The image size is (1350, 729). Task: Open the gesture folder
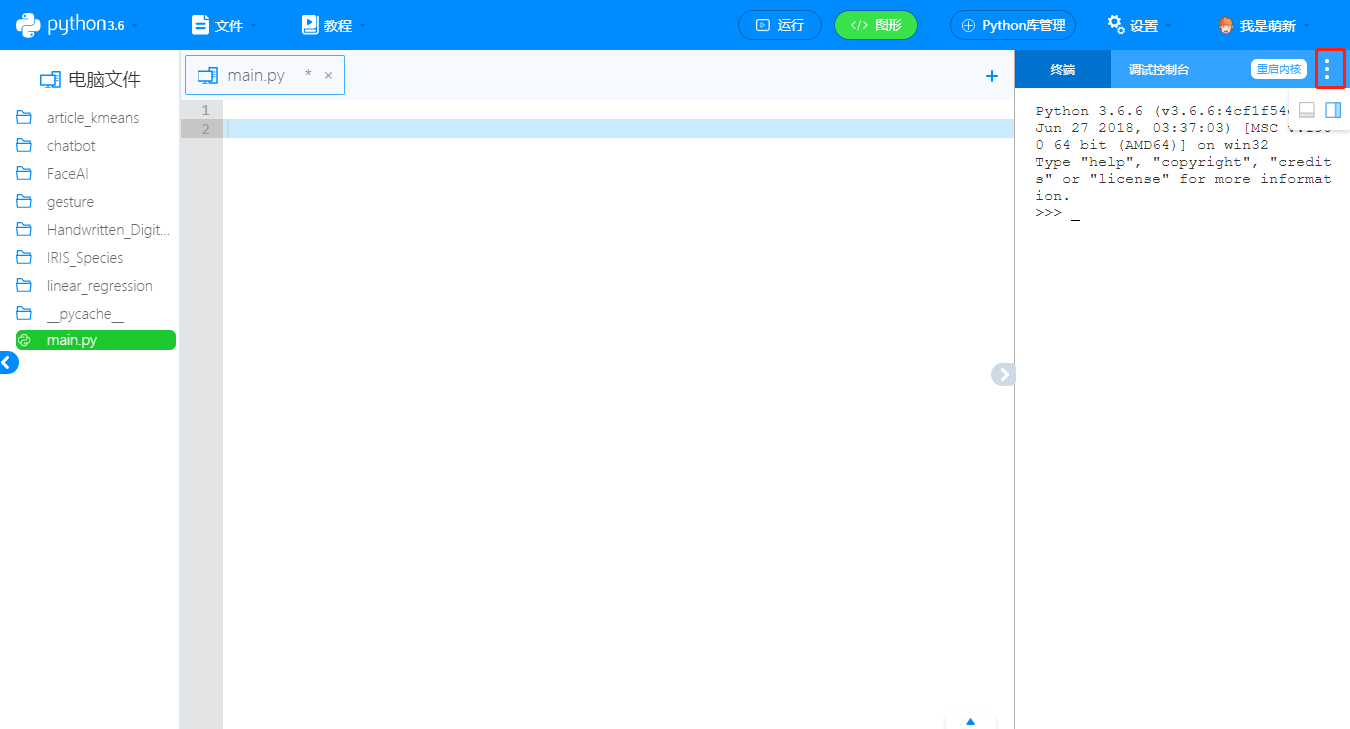click(x=70, y=202)
